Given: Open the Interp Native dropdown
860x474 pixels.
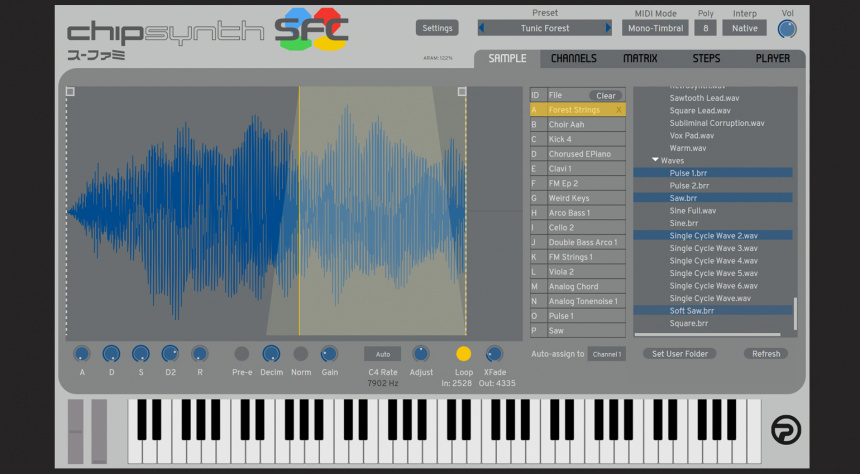Looking at the screenshot, I should pyautogui.click(x=744, y=28).
